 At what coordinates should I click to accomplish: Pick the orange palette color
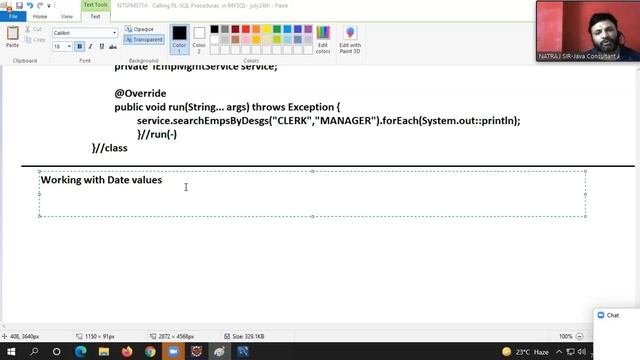click(256, 29)
